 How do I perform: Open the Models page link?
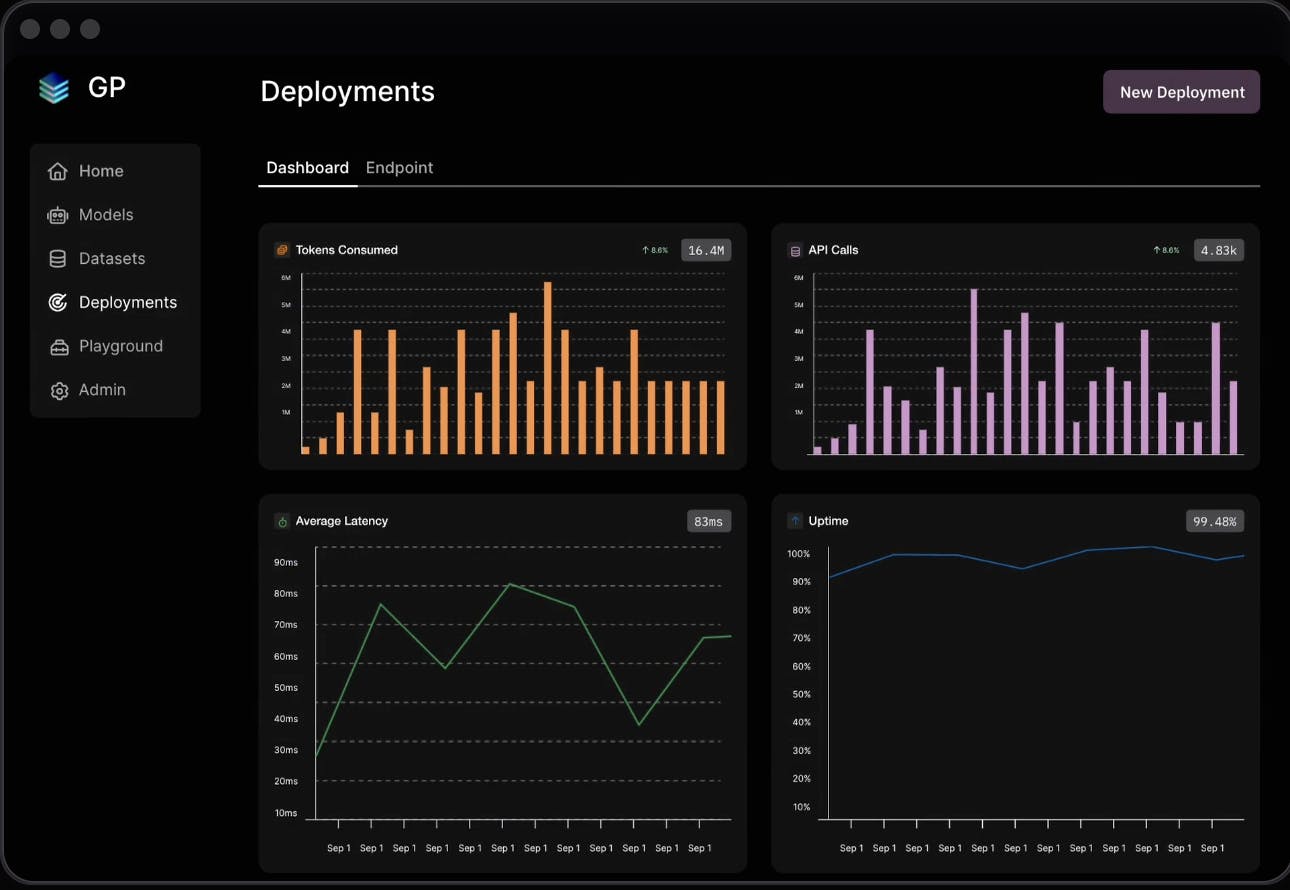pyautogui.click(x=106, y=215)
